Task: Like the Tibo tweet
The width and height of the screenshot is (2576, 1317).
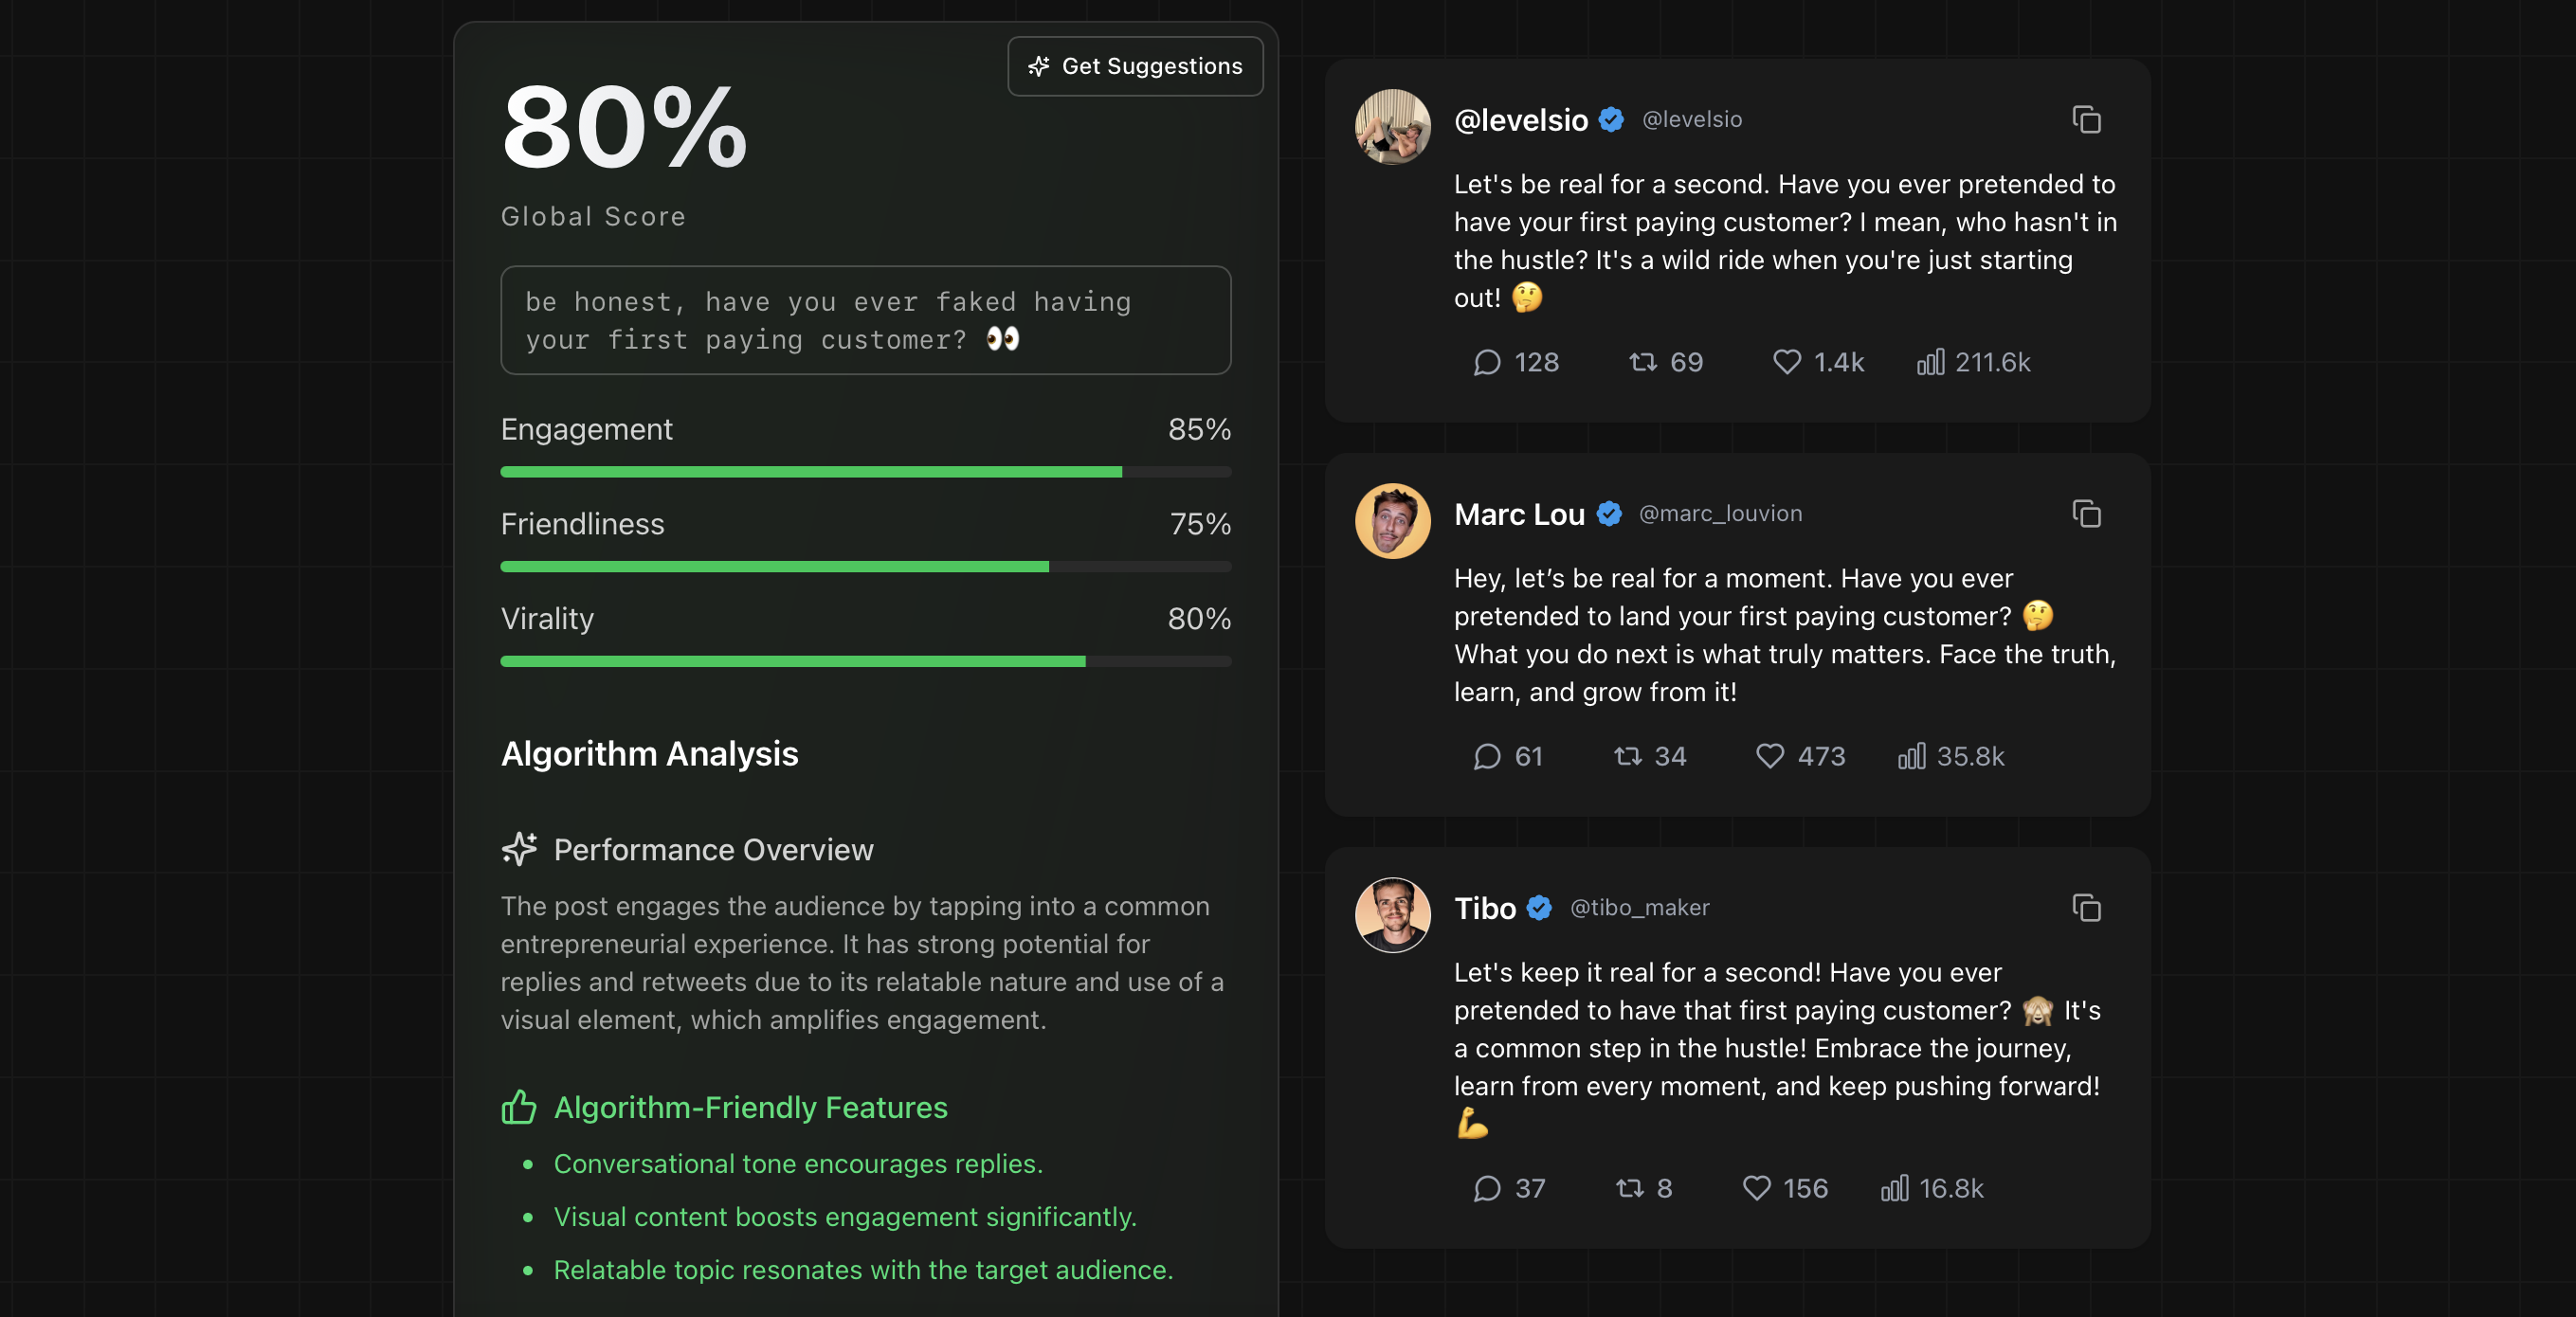Action: click(1757, 1188)
